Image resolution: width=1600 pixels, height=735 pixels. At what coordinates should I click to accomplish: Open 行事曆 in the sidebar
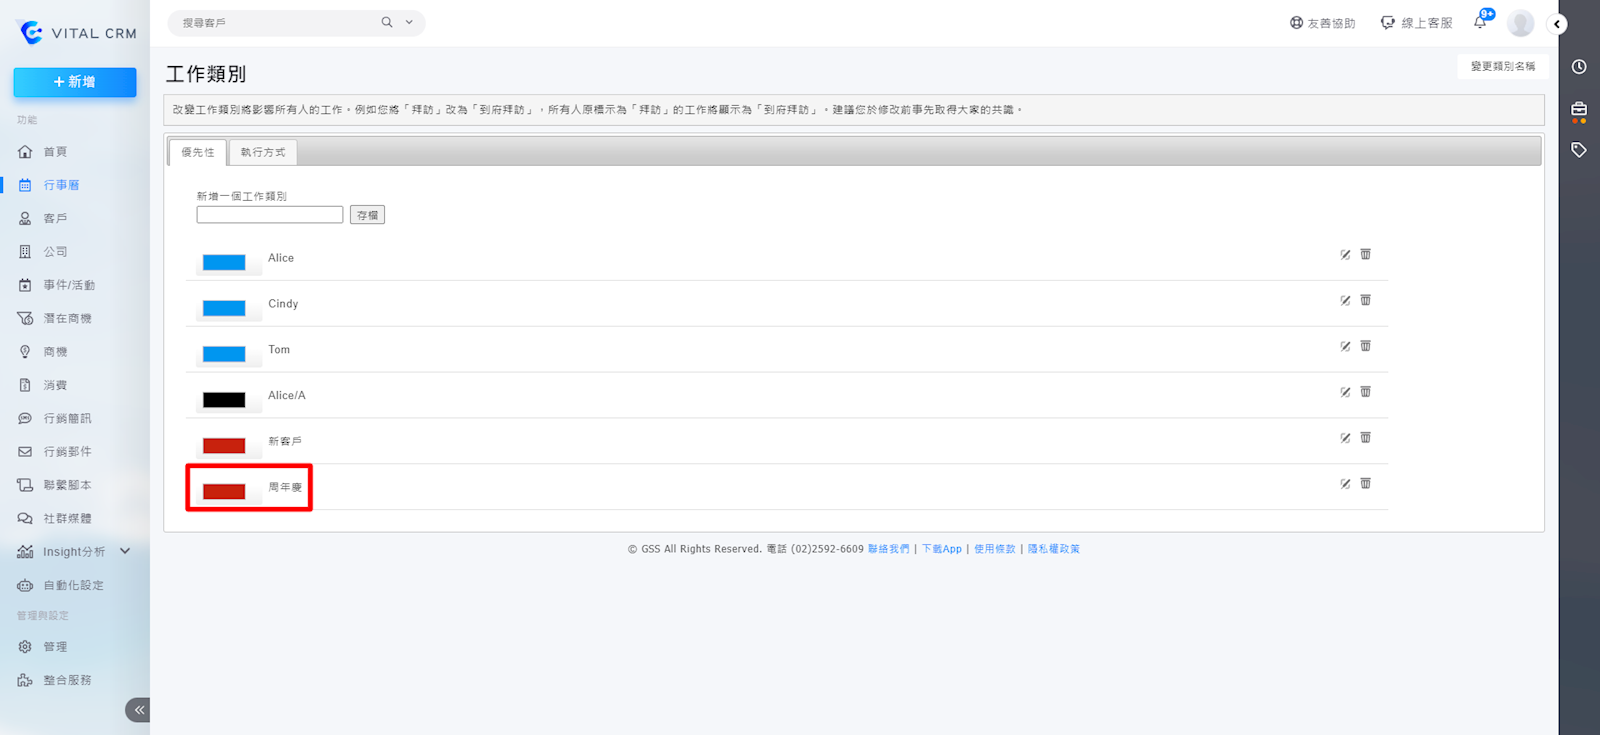tap(61, 185)
